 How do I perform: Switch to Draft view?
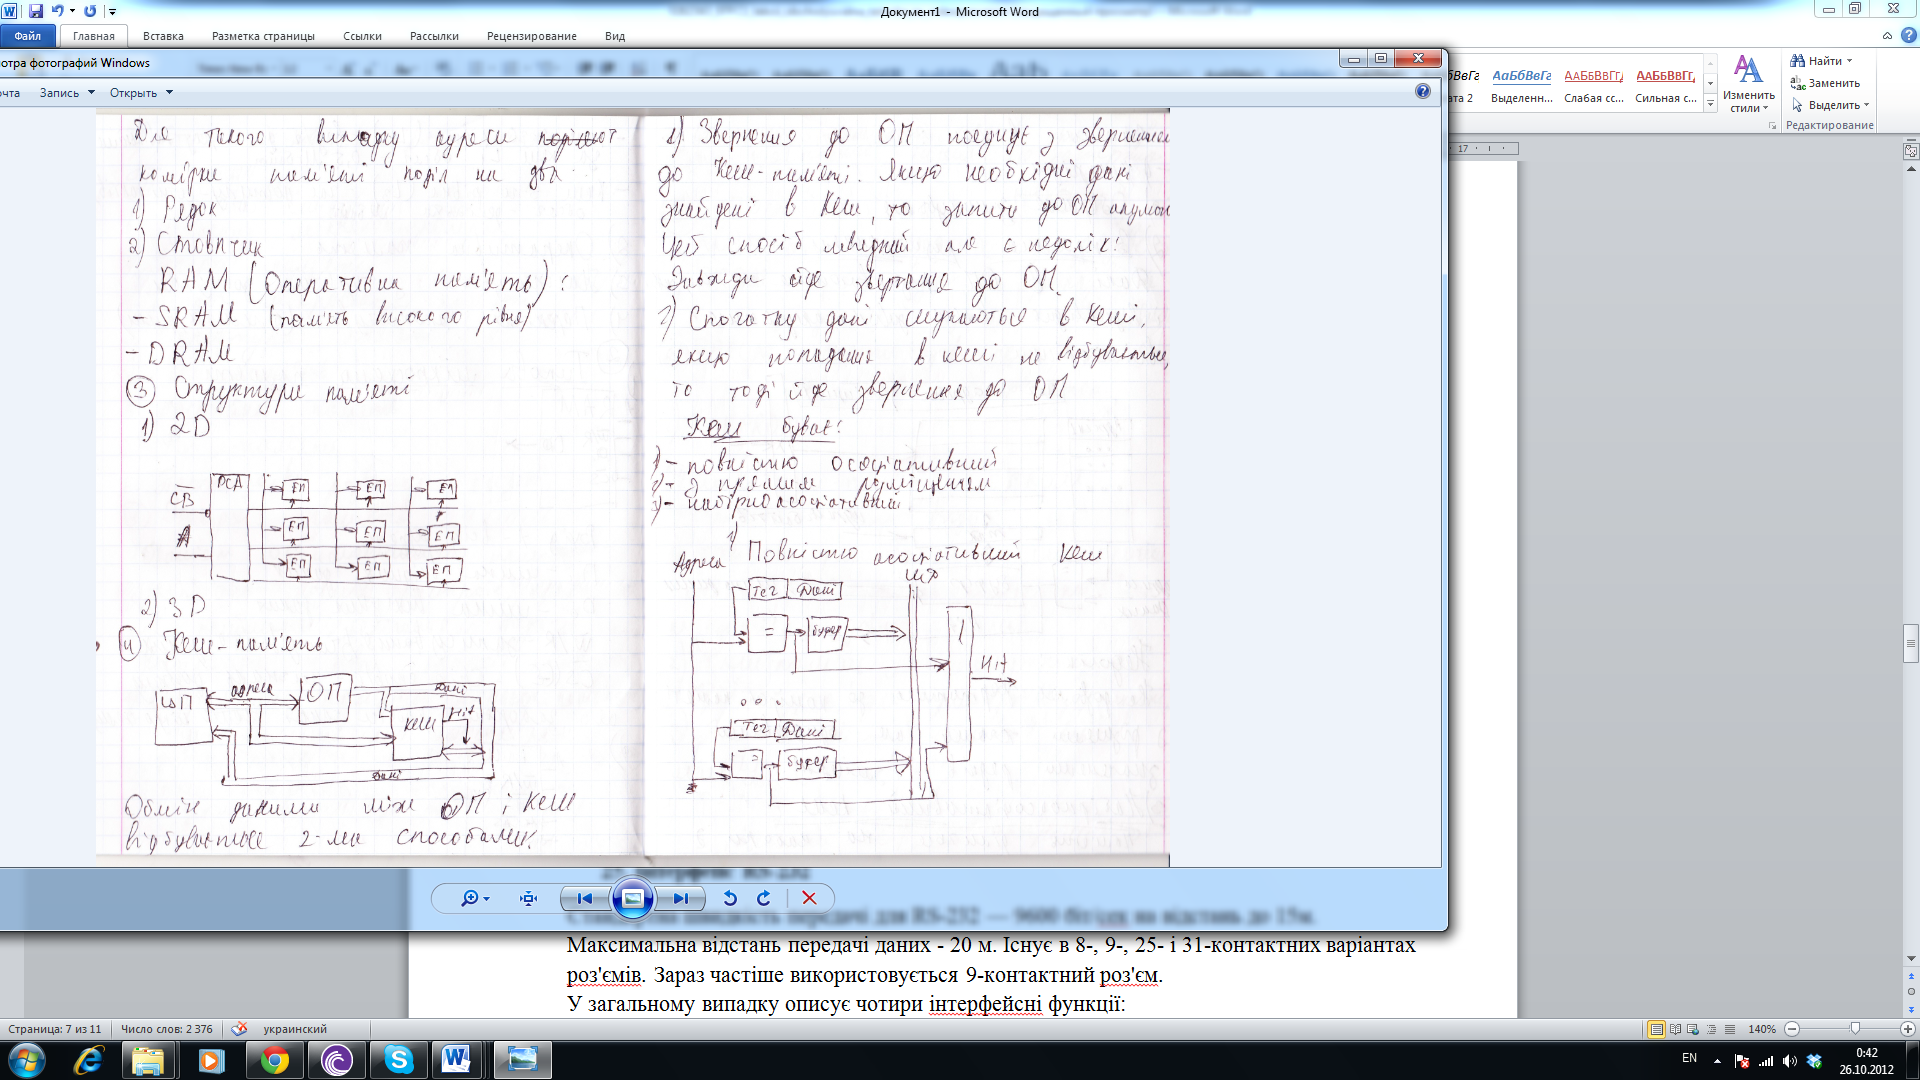click(1729, 1029)
